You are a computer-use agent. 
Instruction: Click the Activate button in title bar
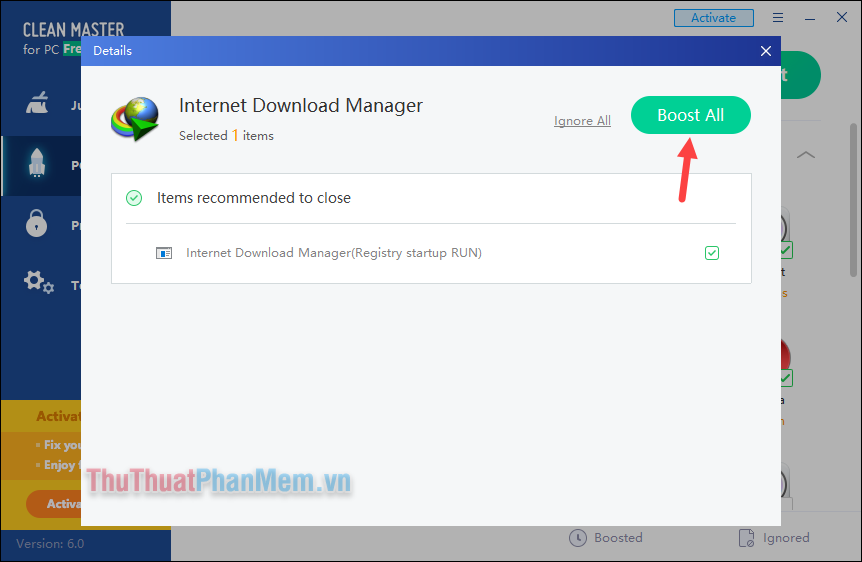point(714,18)
